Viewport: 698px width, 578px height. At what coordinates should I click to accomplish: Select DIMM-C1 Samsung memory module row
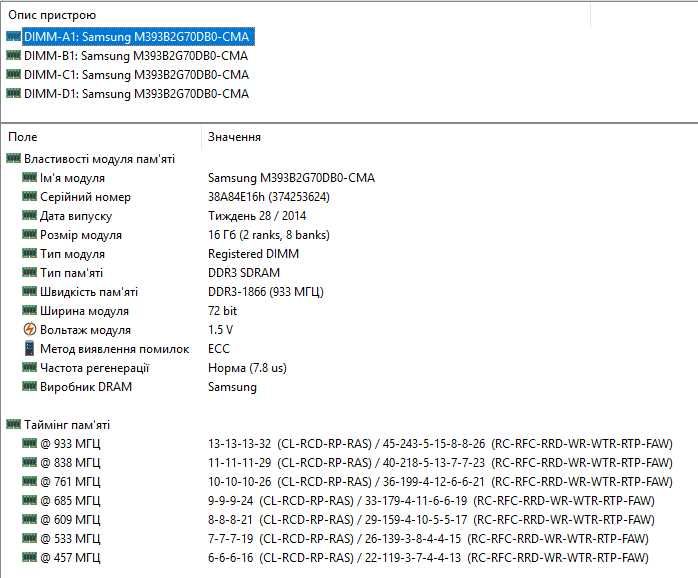[136, 75]
